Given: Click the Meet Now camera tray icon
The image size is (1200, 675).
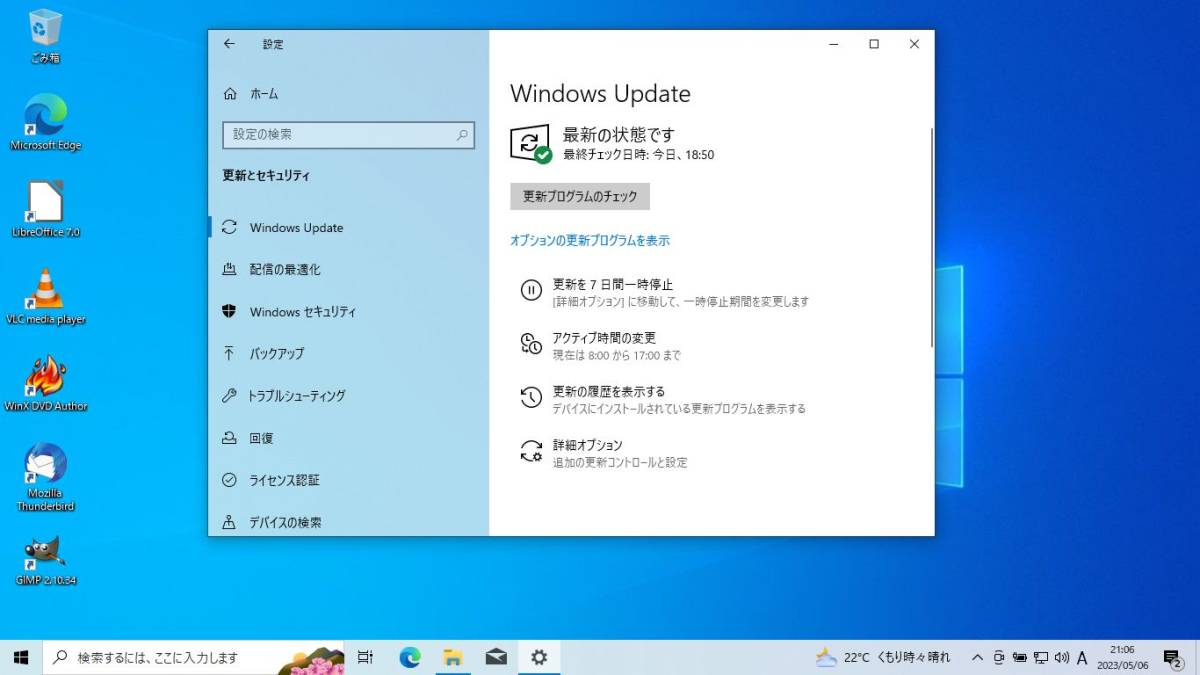Looking at the screenshot, I should 999,657.
